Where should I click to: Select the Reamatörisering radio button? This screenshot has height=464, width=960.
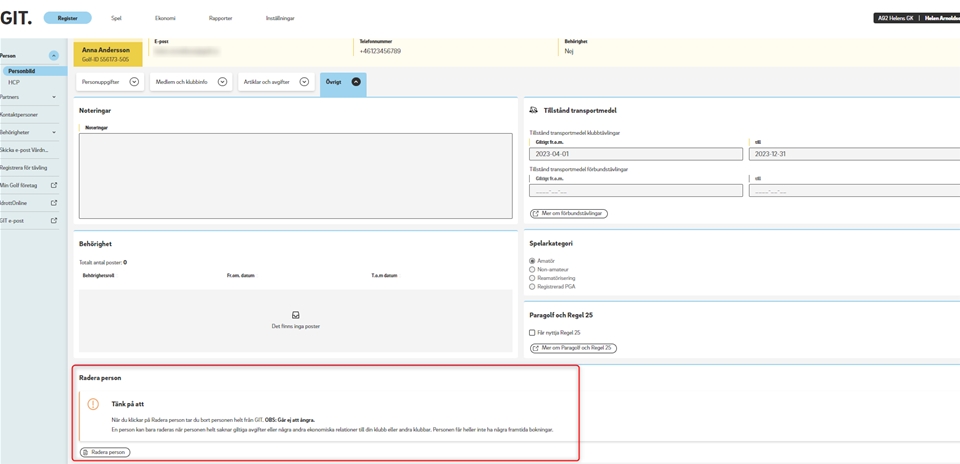pyautogui.click(x=532, y=278)
